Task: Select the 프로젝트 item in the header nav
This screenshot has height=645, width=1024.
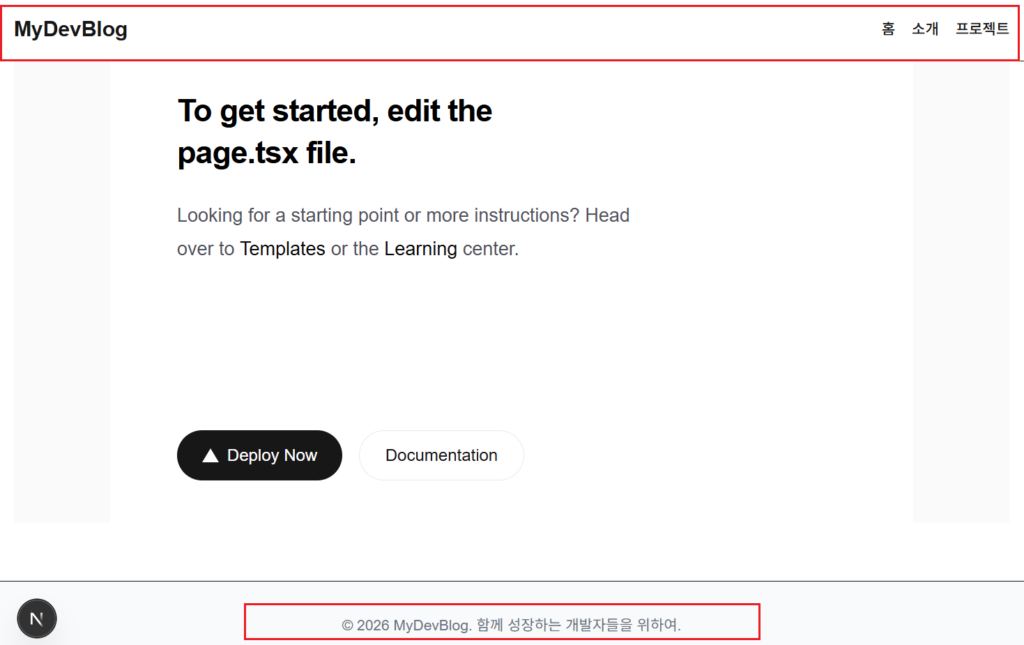Action: (981, 29)
